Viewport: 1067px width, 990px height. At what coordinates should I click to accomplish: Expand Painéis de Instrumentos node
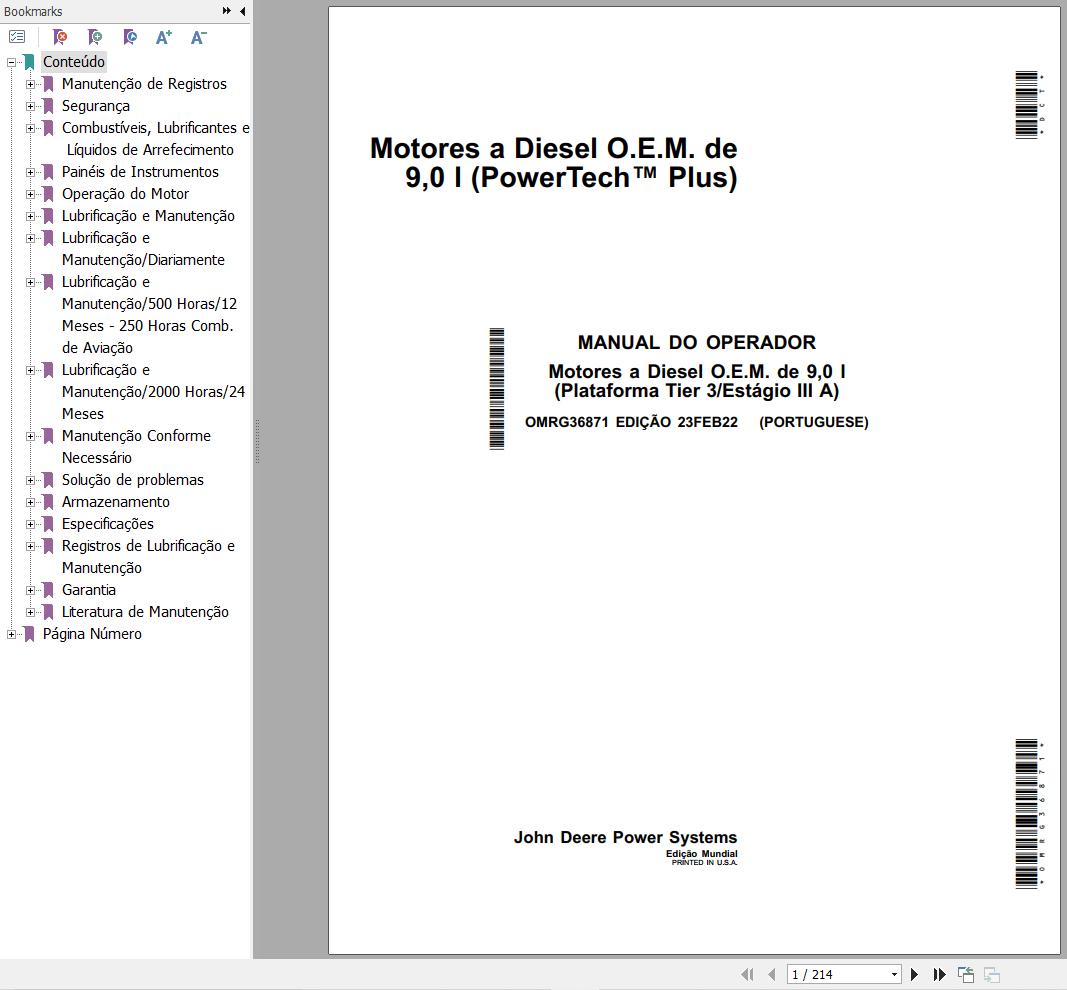[x=30, y=172]
